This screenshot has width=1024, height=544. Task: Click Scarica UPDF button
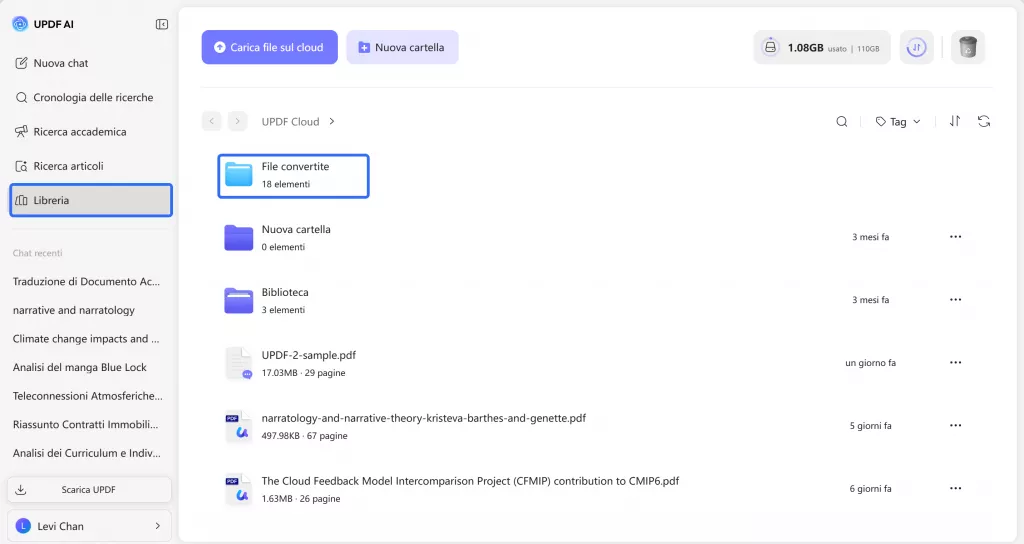pos(89,490)
